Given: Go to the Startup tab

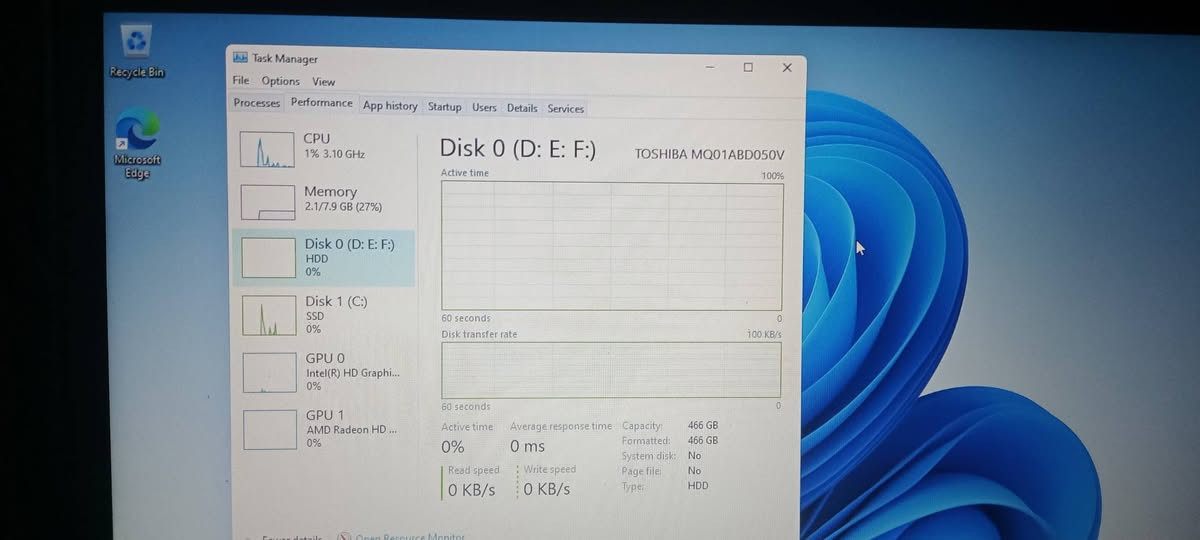Looking at the screenshot, I should pyautogui.click(x=445, y=107).
